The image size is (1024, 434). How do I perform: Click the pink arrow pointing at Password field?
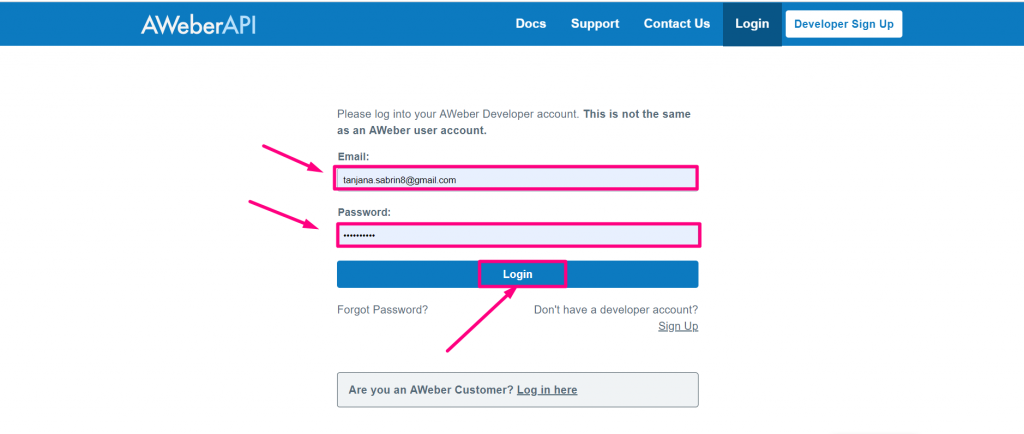285,215
